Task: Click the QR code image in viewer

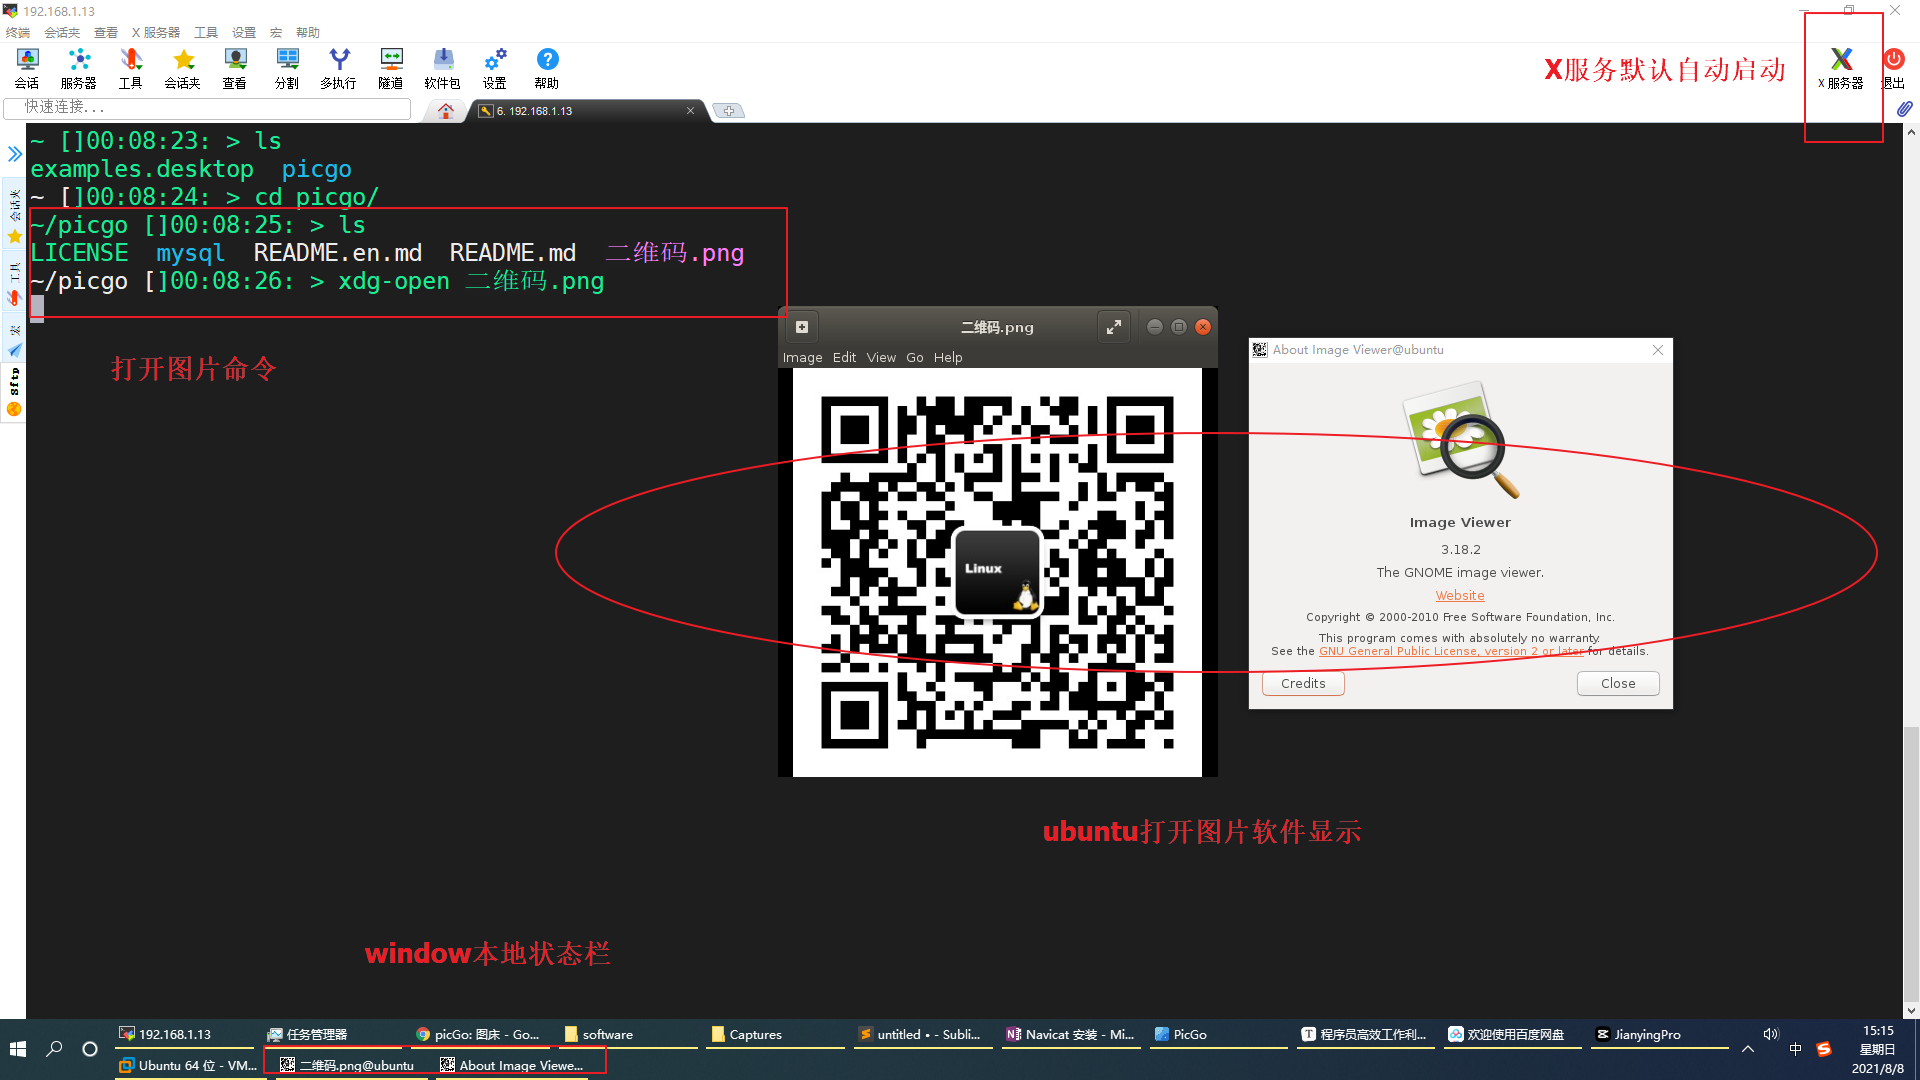Action: [x=997, y=572]
